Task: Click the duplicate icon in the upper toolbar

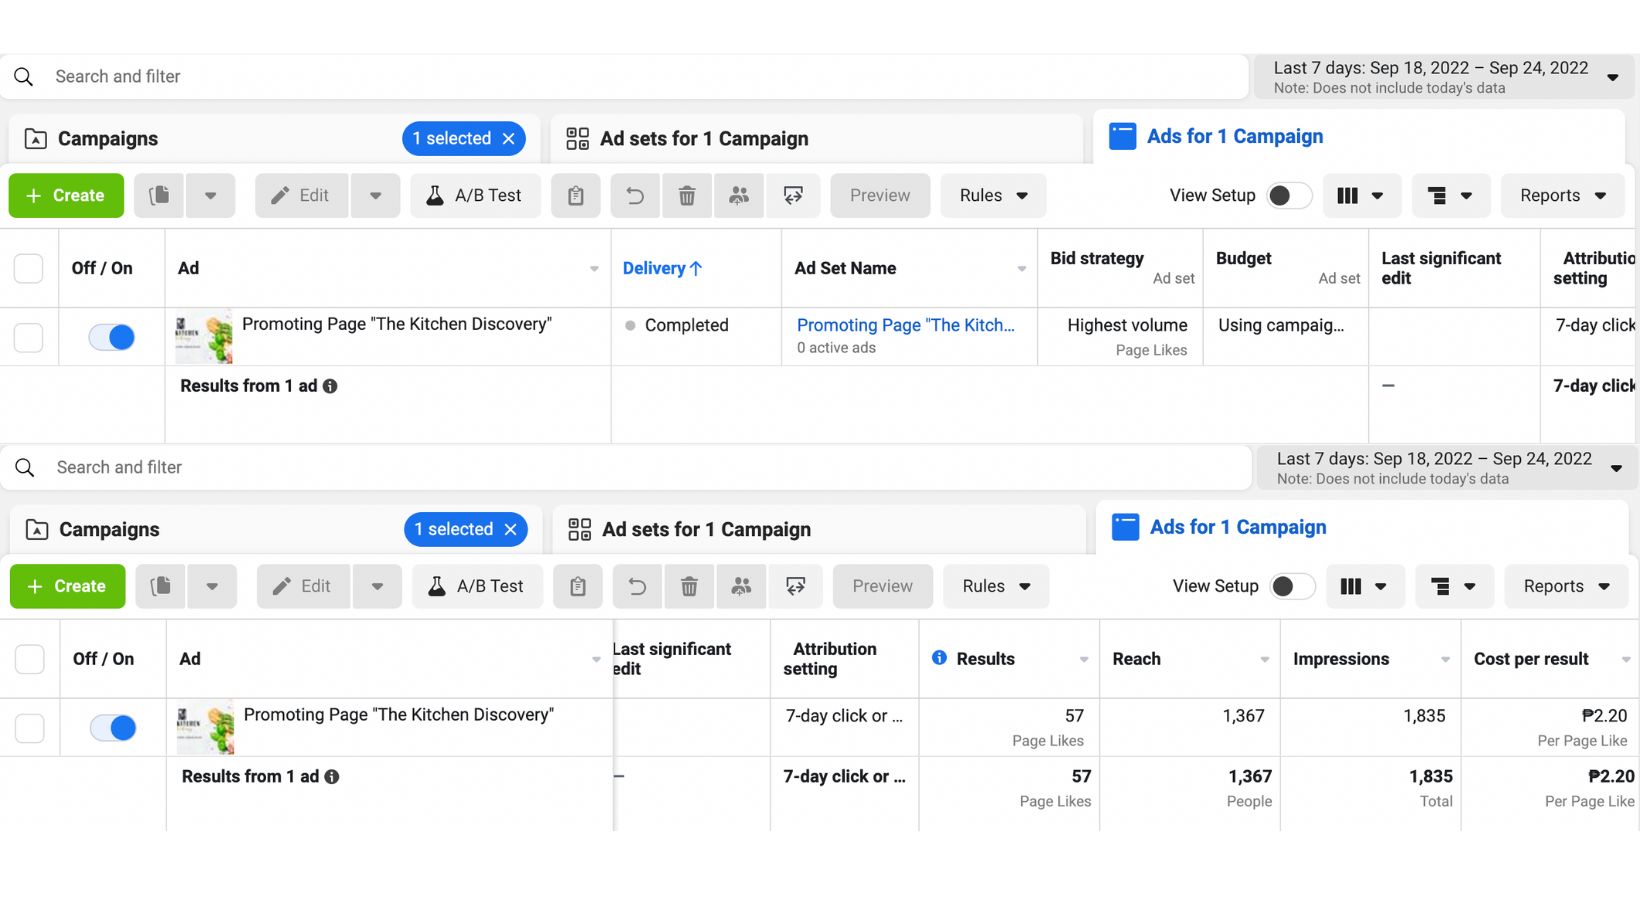Action: tap(159, 196)
